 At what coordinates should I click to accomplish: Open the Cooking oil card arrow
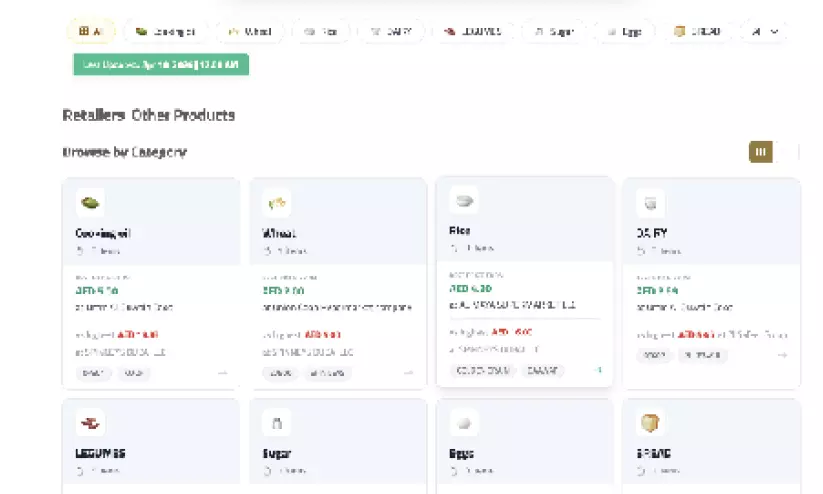(222, 373)
